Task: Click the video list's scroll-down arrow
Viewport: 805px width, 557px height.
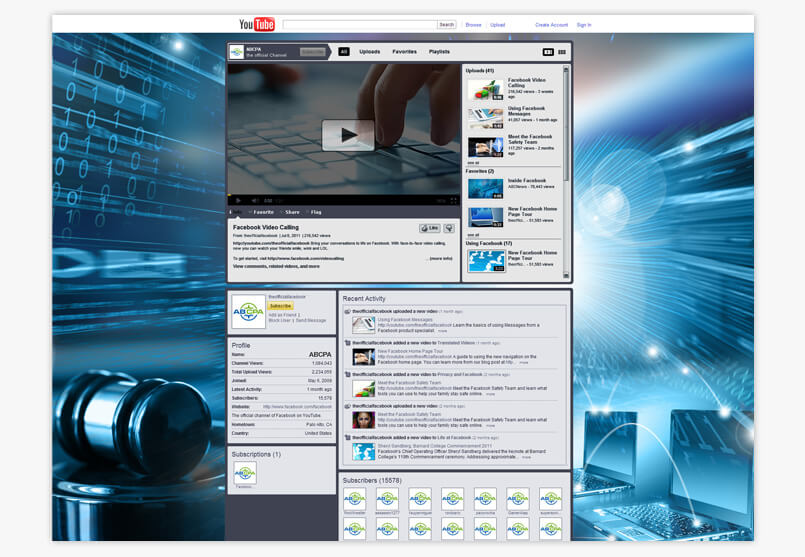Action: coord(566,276)
